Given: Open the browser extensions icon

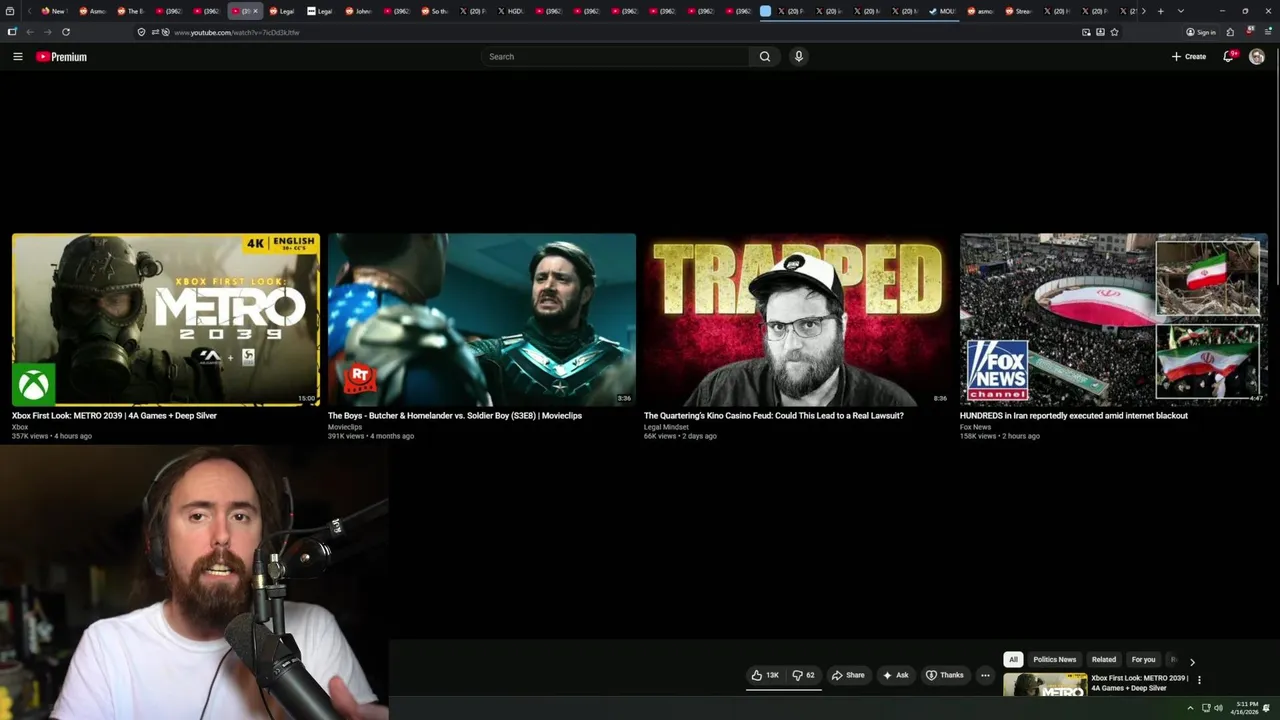Looking at the screenshot, I should click(1231, 32).
